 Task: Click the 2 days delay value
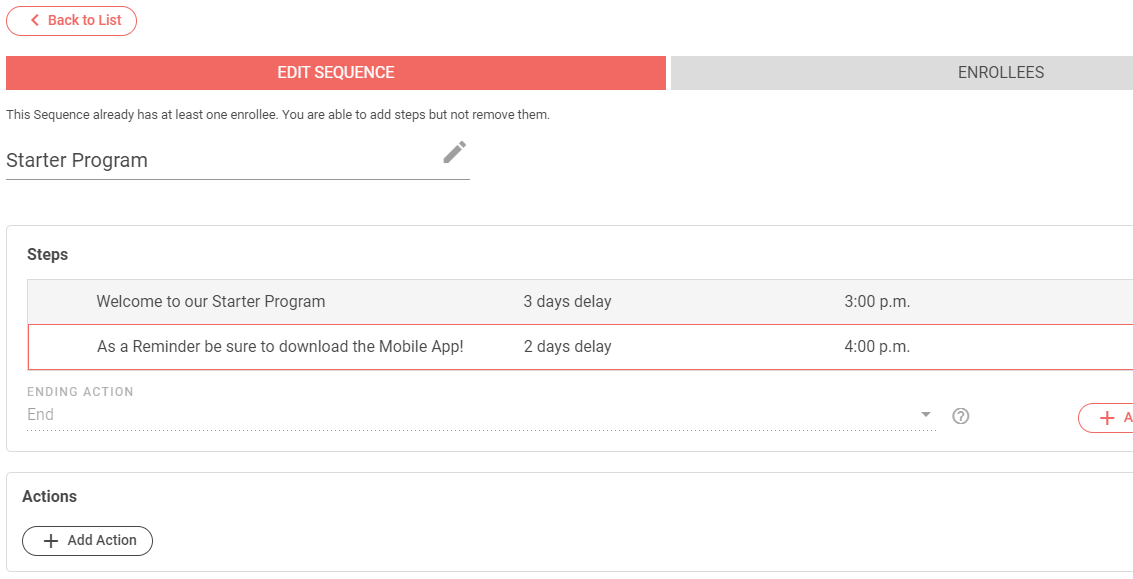click(567, 347)
